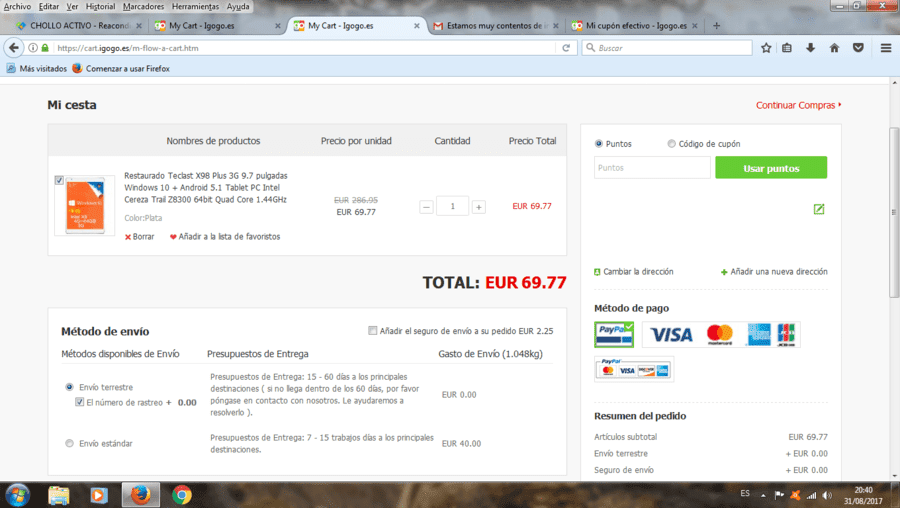Open the Archivo menu
The image size is (900, 508).
pyautogui.click(x=17, y=6)
